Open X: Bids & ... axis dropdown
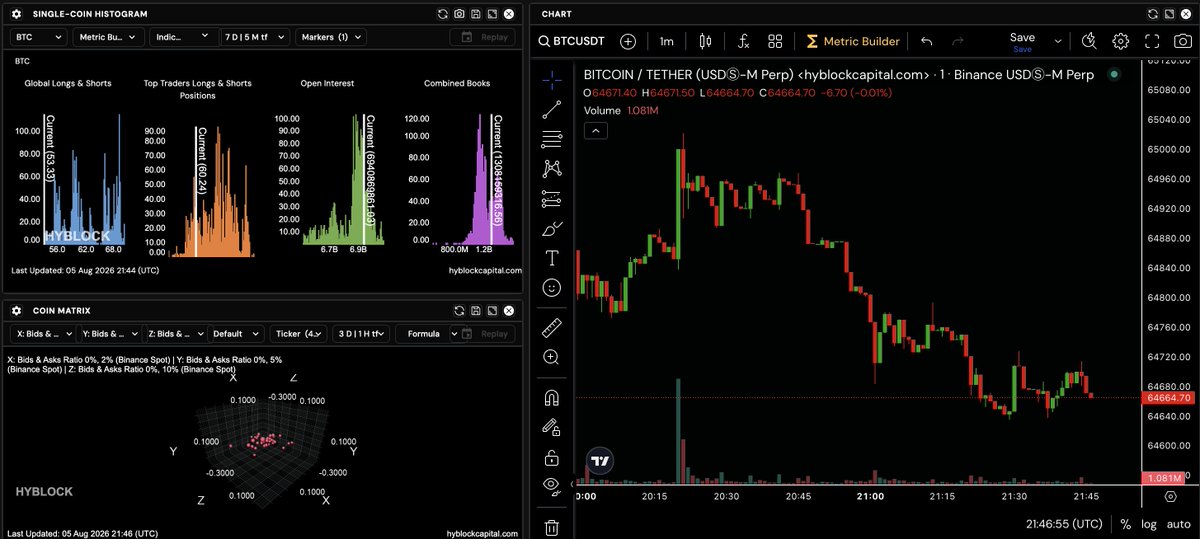1200x539 pixels. tap(42, 333)
